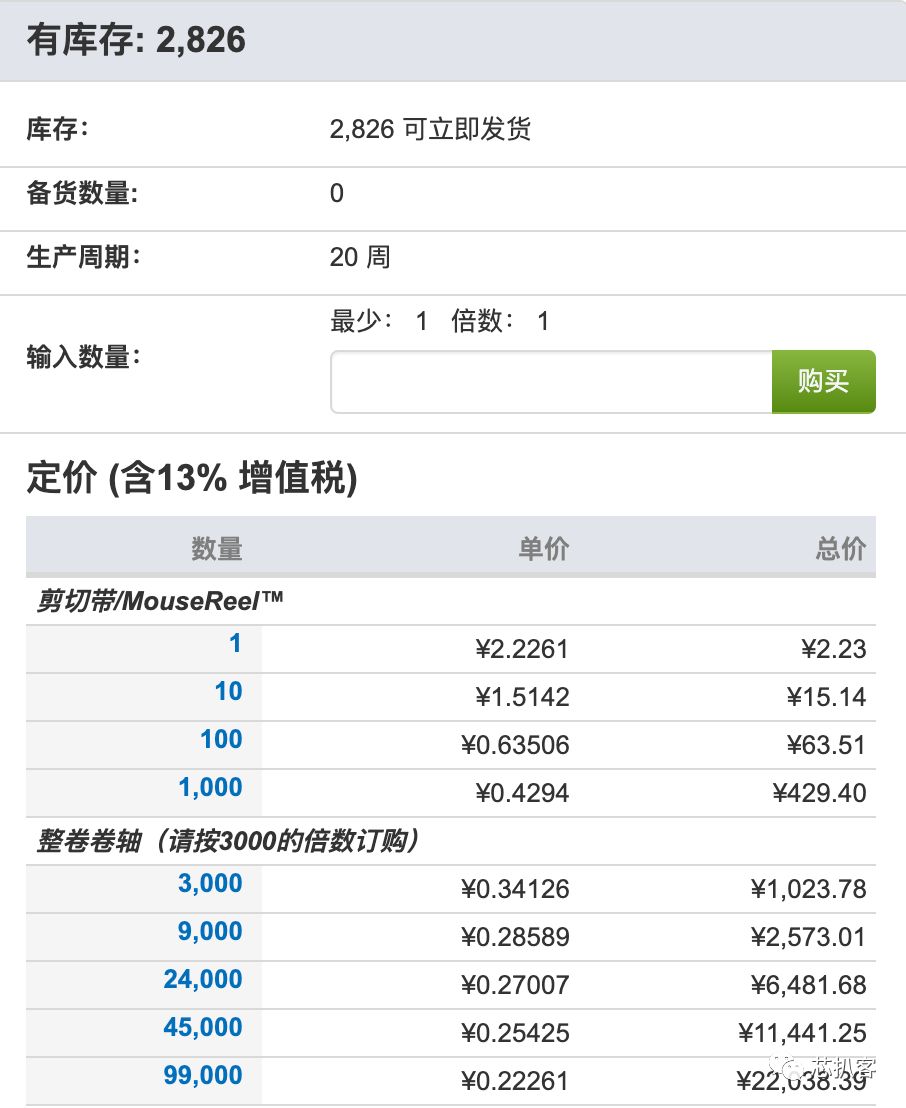Click the 定价 (含13% 增值税) heading
This screenshot has width=906, height=1108.
pos(192,478)
